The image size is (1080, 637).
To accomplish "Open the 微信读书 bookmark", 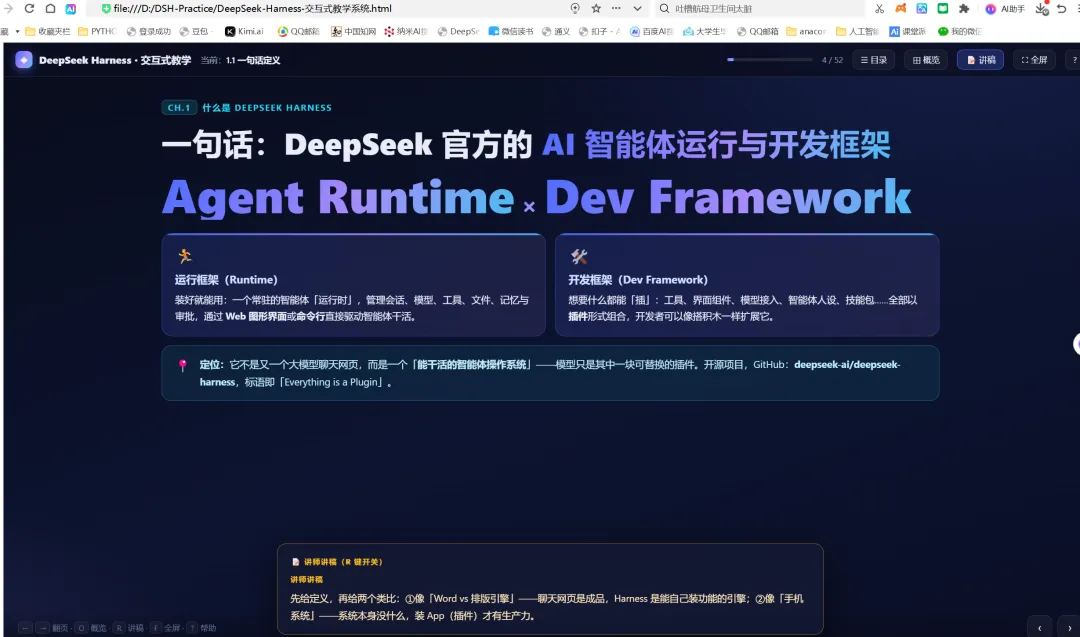I will click(x=510, y=31).
